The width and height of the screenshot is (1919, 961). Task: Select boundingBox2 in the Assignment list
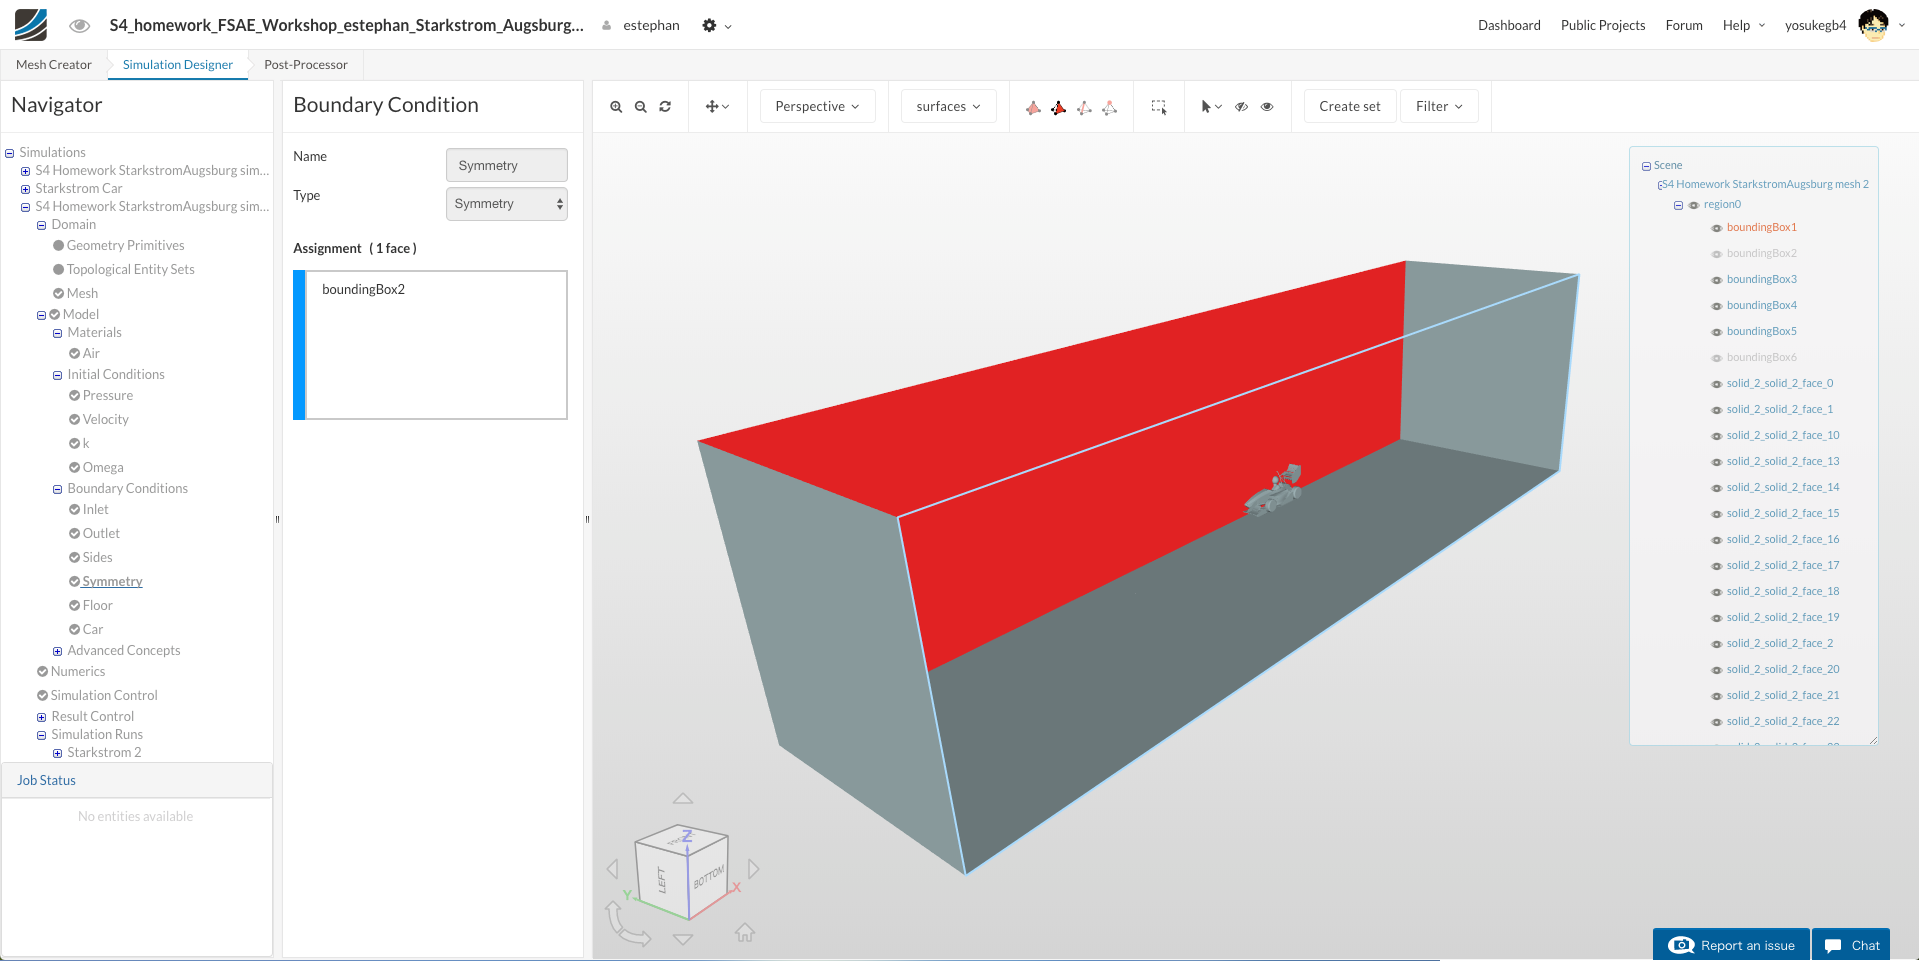click(x=364, y=290)
